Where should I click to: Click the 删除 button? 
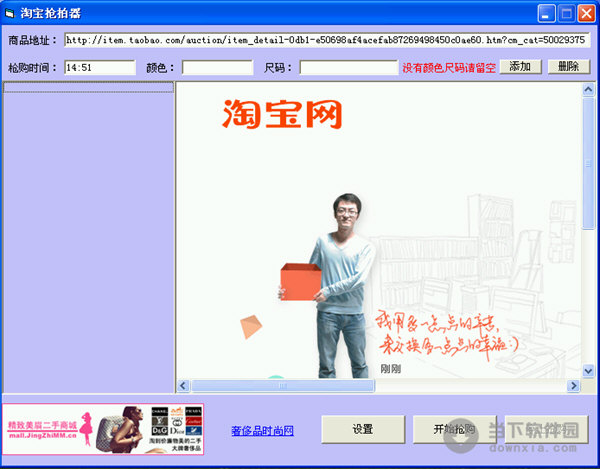[x=569, y=67]
